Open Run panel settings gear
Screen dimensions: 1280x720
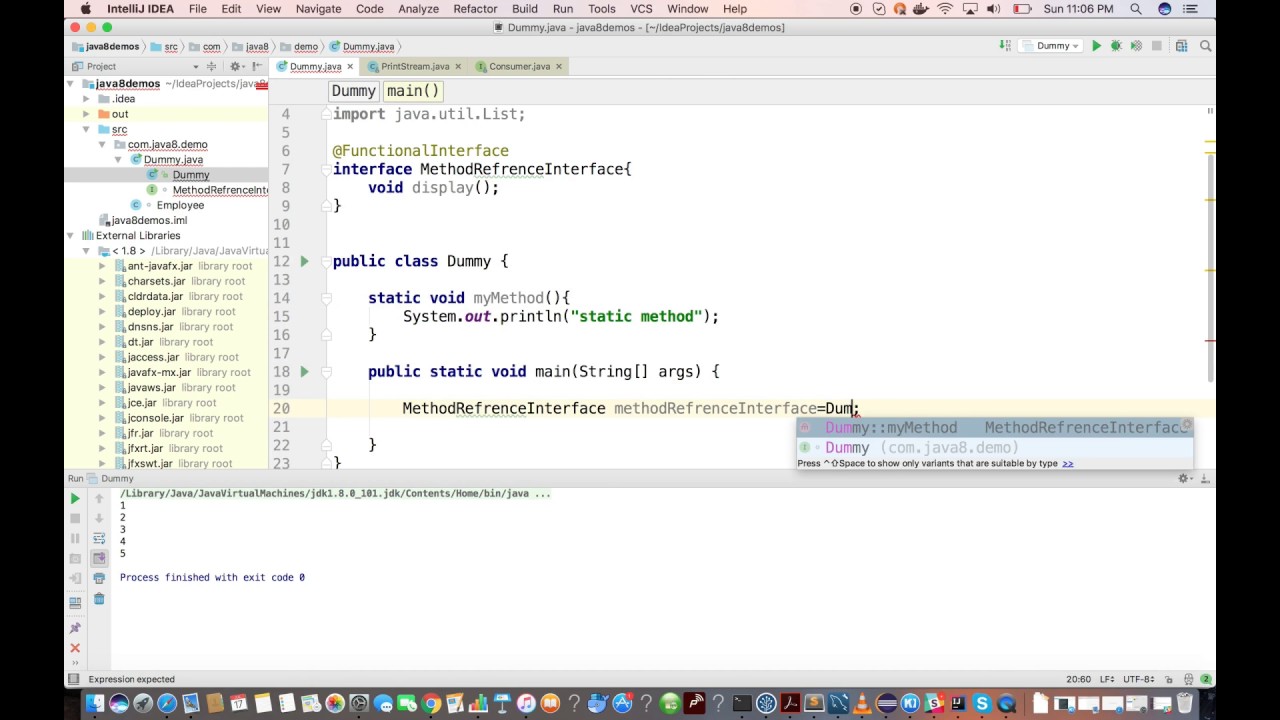[1185, 479]
